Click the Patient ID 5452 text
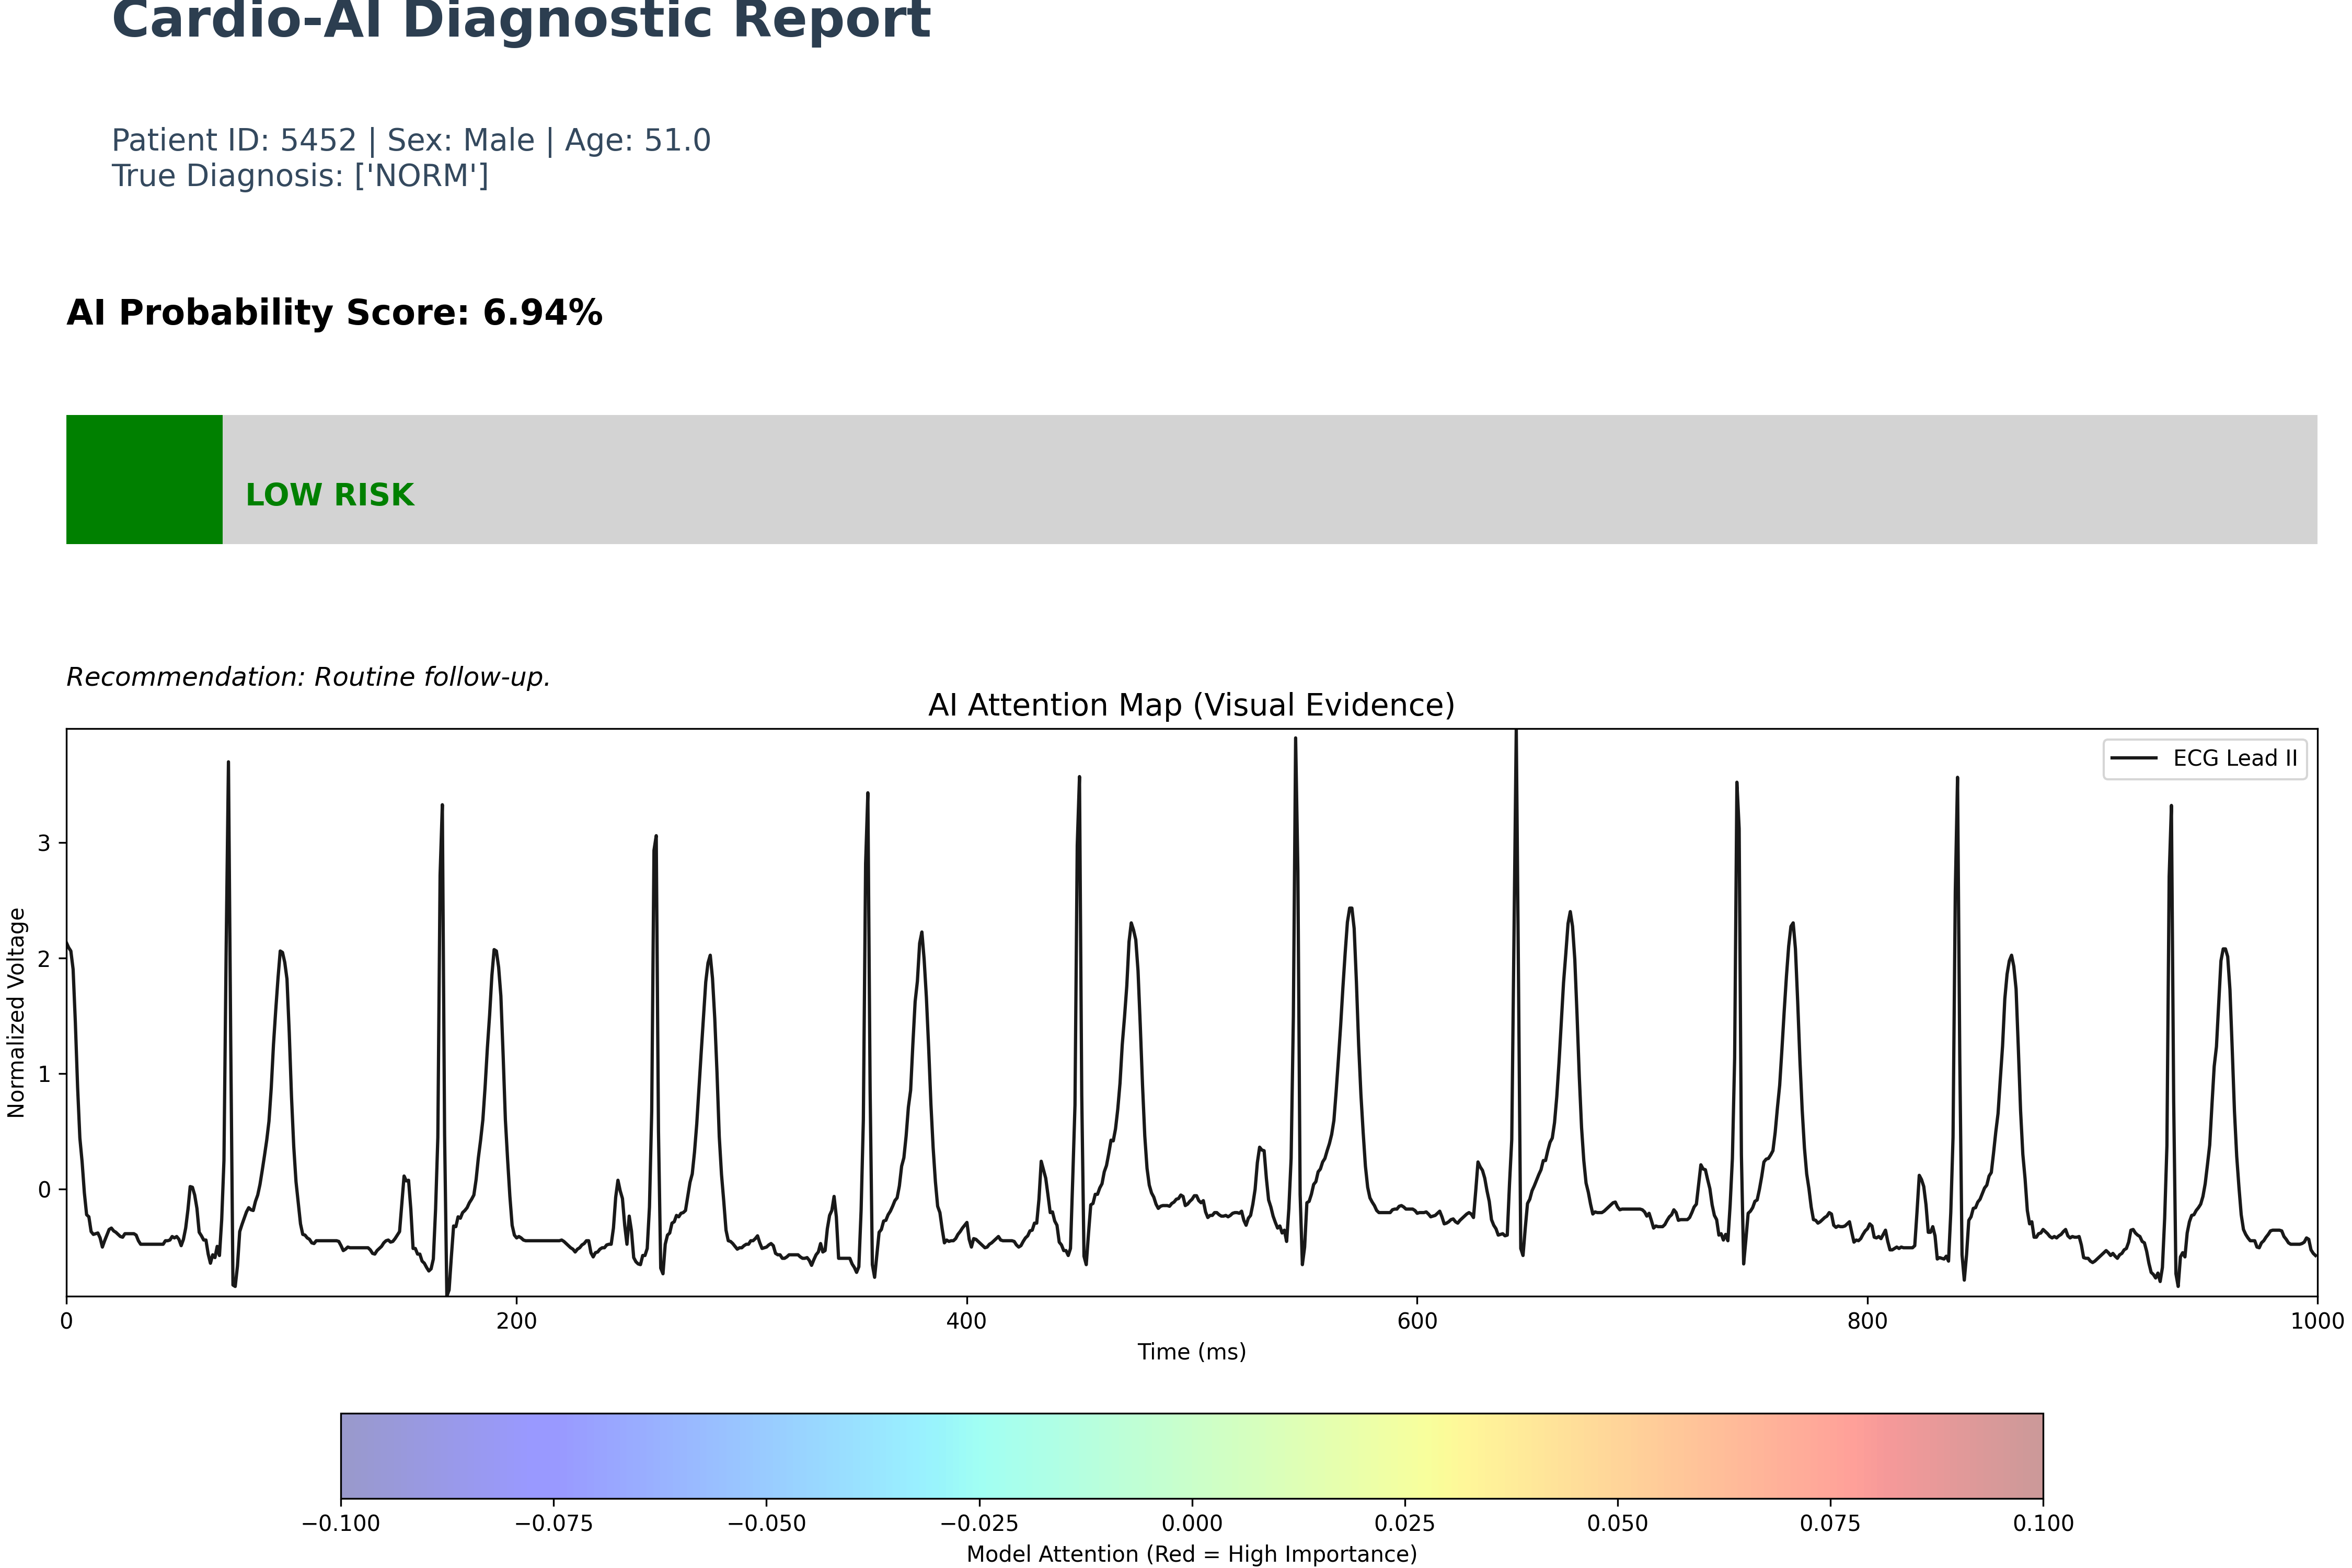2352x1568 pixels. coord(233,140)
